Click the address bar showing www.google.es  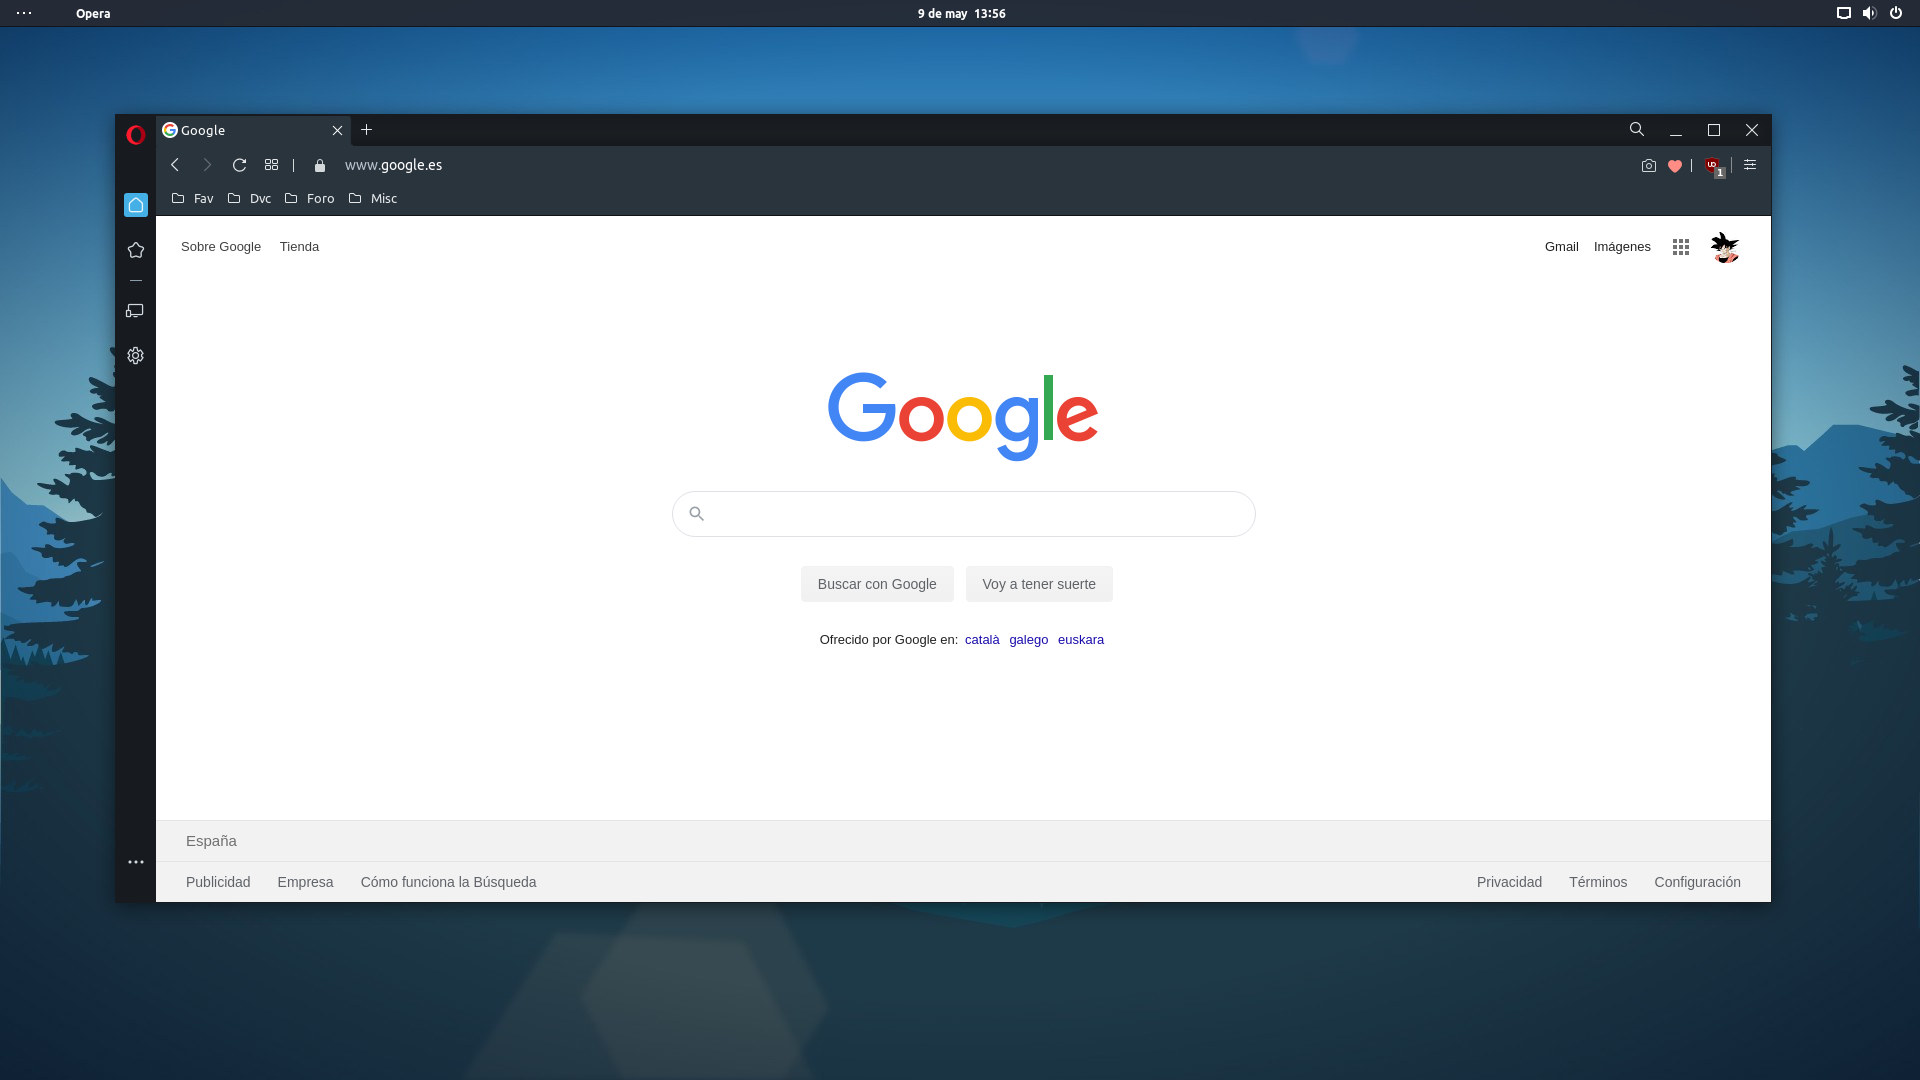[x=393, y=165]
